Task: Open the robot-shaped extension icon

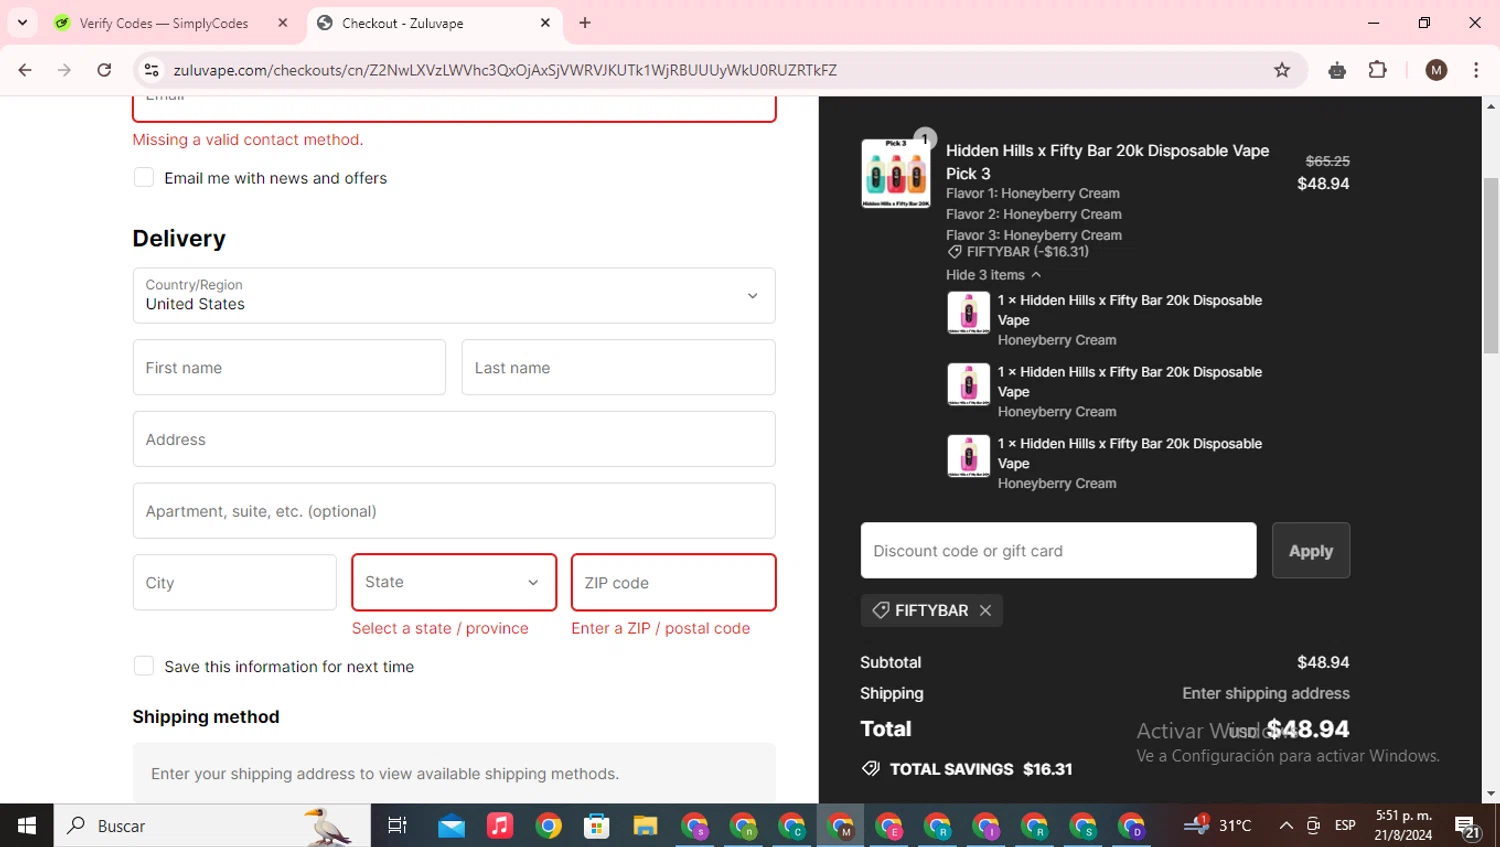Action: (x=1337, y=70)
